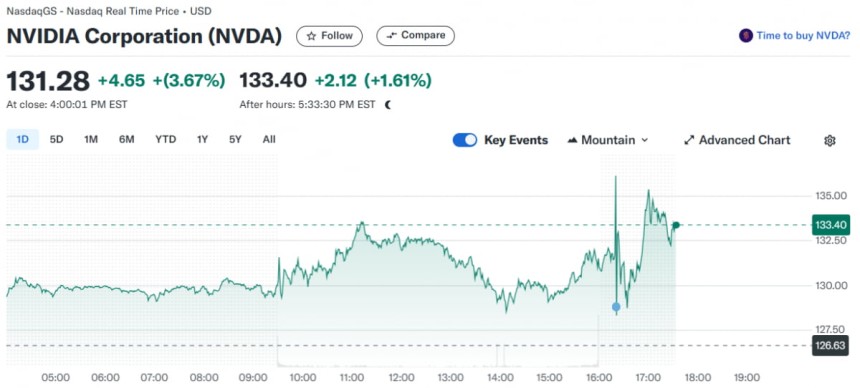Choose the YTD range tab
This screenshot has height=388, width=860.
click(165, 139)
